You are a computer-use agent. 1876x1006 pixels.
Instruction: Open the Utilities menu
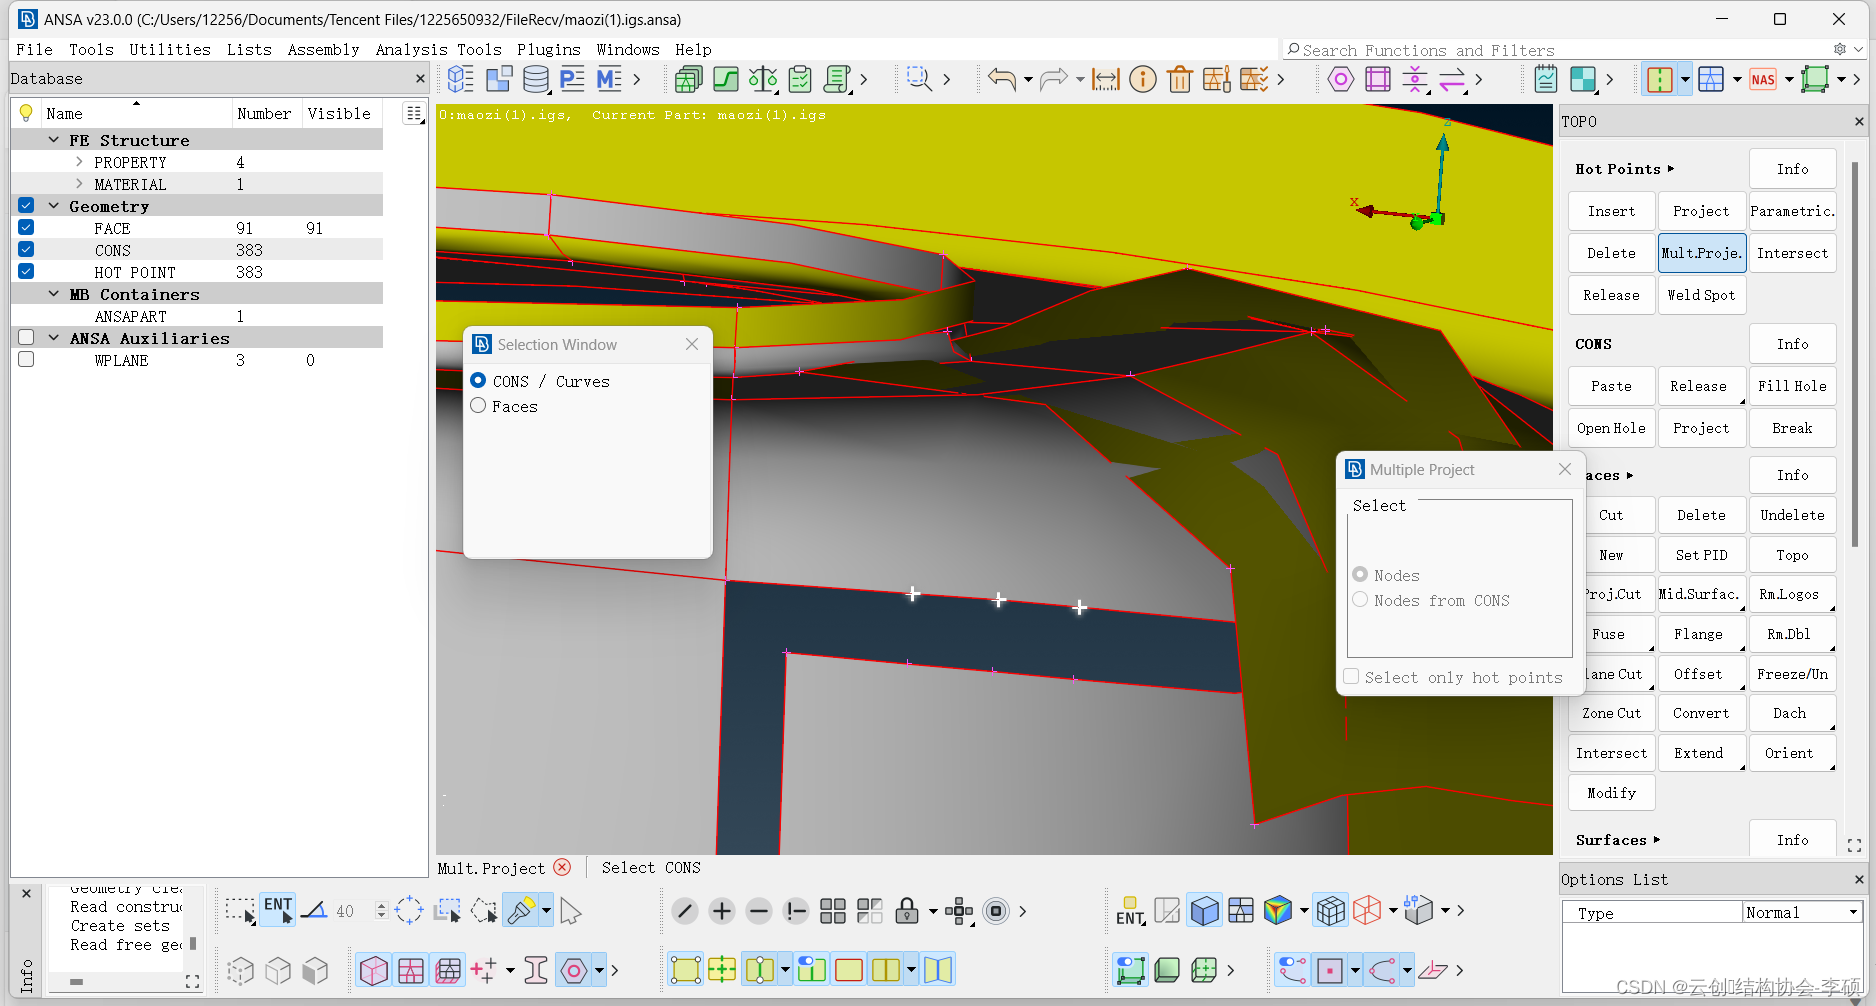tap(169, 49)
